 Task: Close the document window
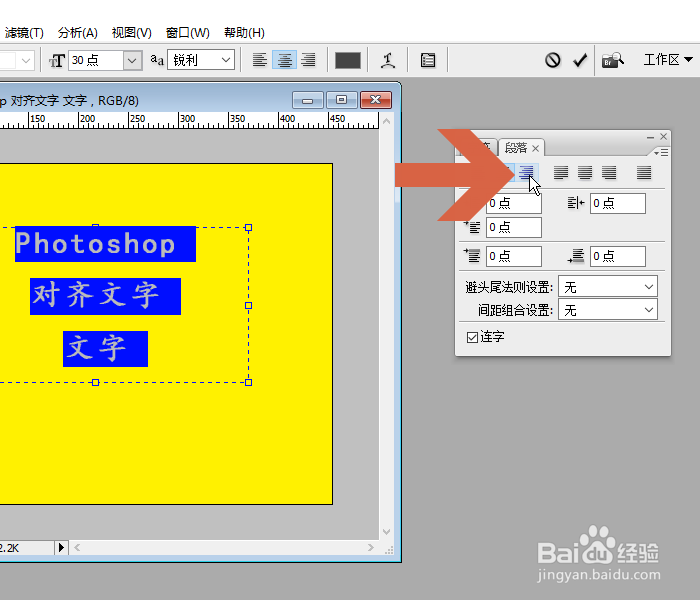pos(375,100)
